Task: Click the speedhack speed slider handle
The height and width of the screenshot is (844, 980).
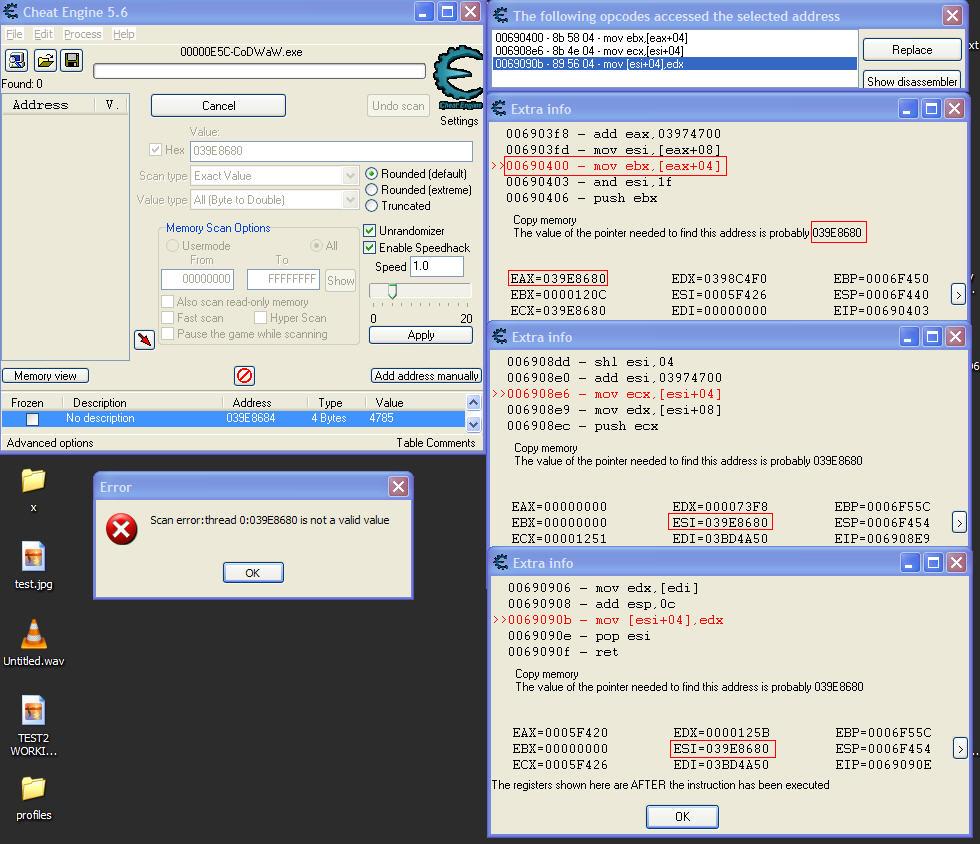Action: point(392,291)
